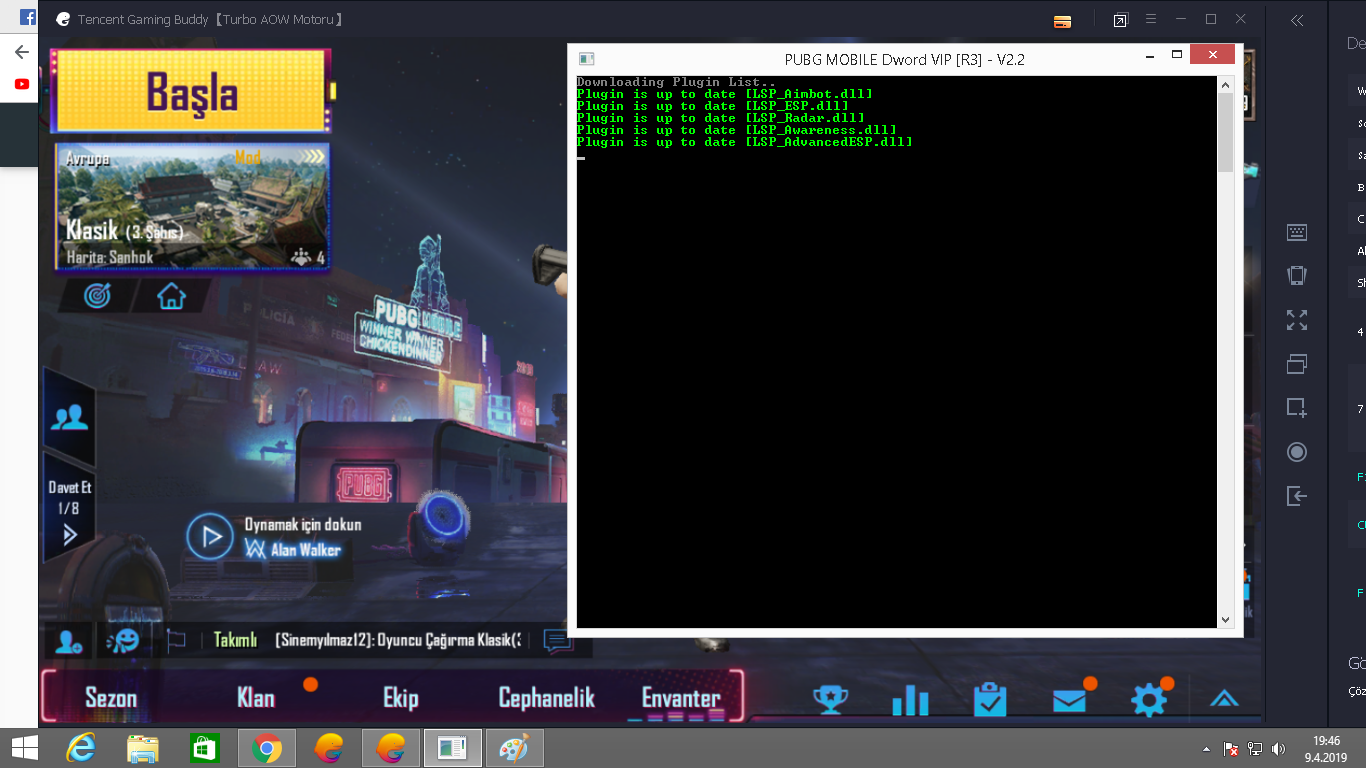The width and height of the screenshot is (1366, 768).
Task: Collapse the emulator side panel with double chevron
Action: (1297, 20)
